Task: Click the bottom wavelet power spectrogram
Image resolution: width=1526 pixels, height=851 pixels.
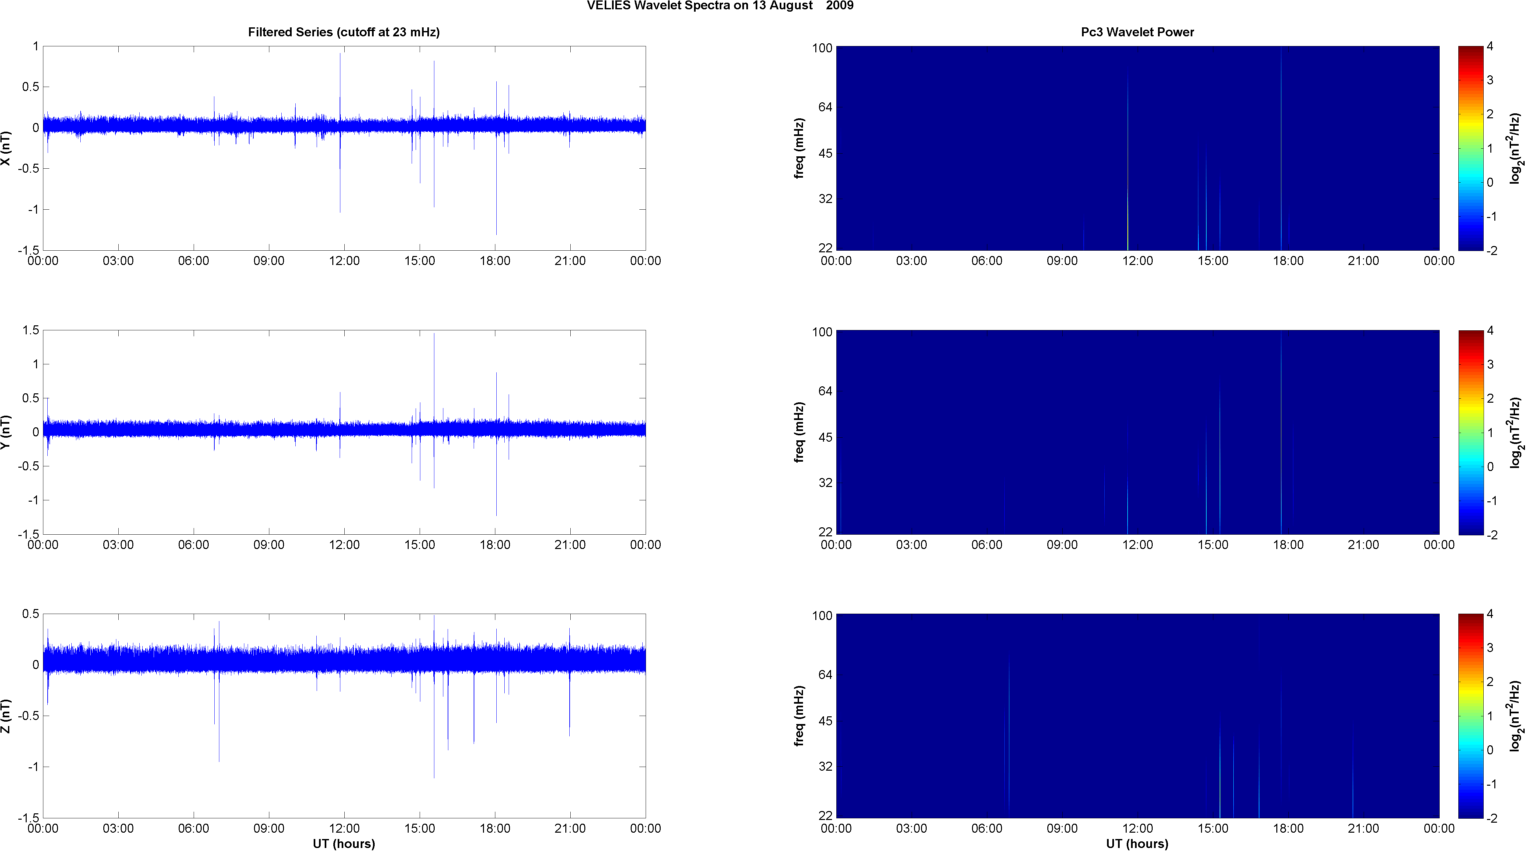Action: (x=1137, y=716)
